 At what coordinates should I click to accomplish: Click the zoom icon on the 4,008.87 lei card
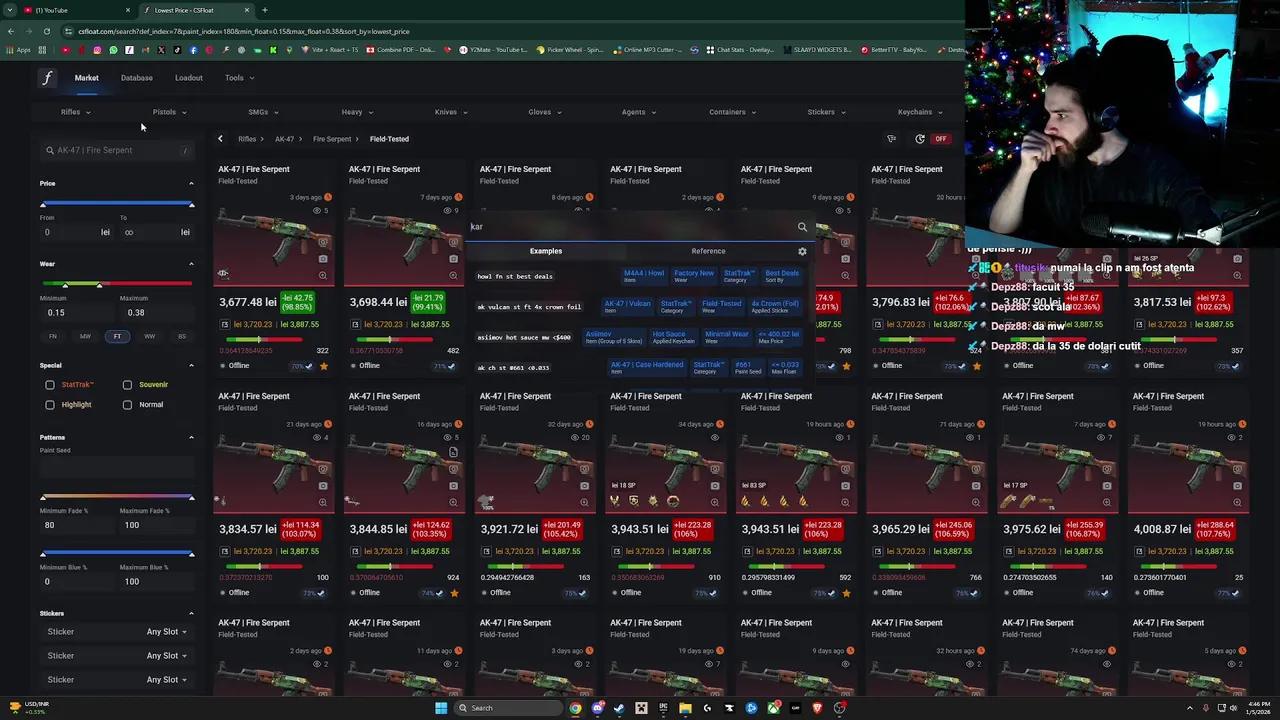(1237, 502)
